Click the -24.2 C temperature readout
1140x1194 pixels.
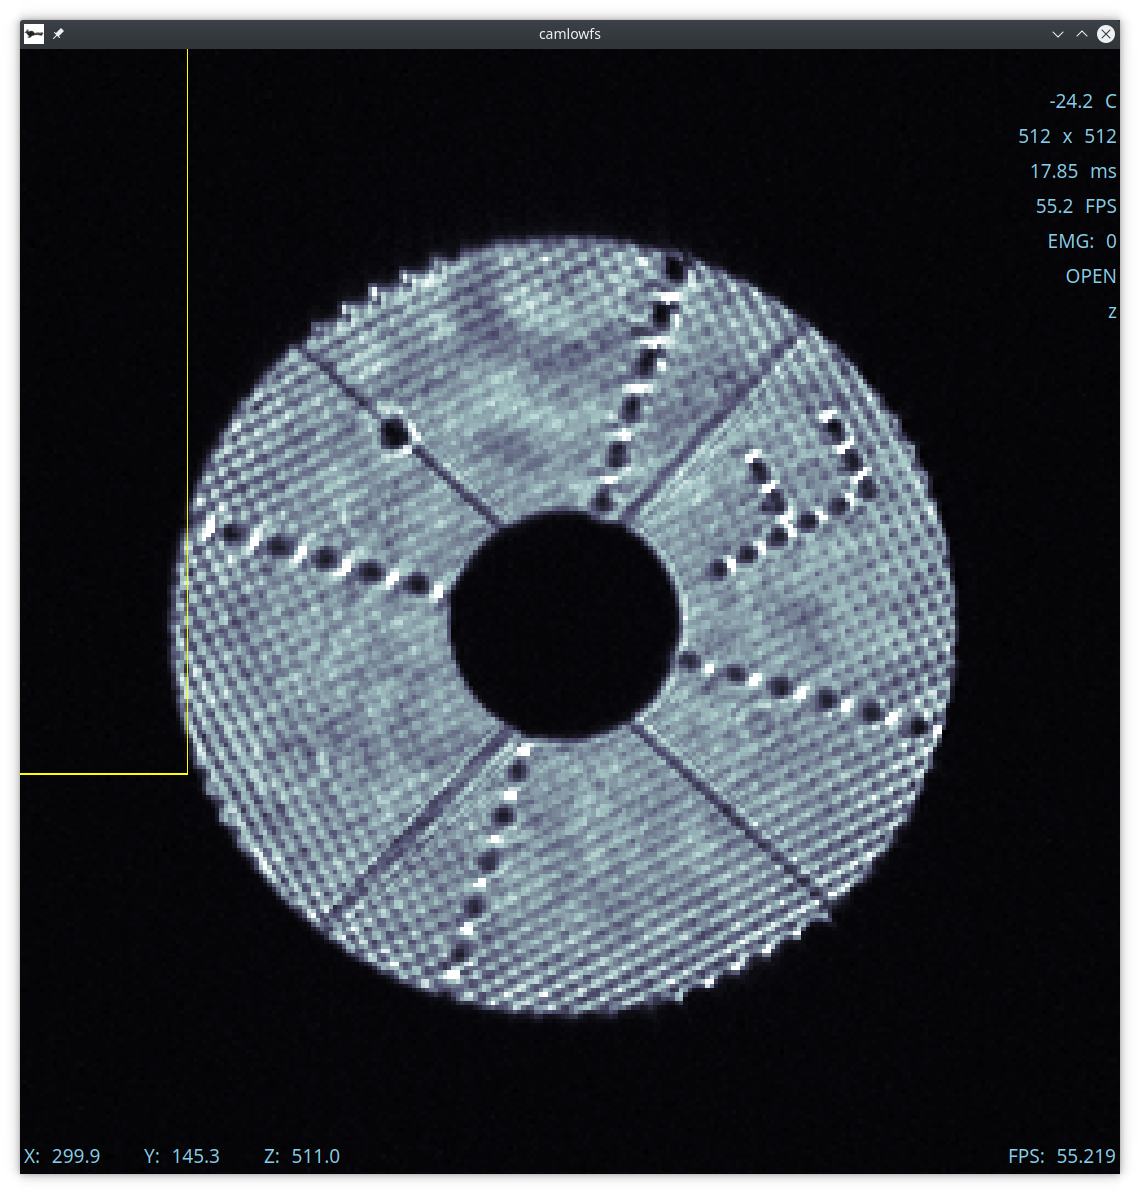coord(1082,101)
